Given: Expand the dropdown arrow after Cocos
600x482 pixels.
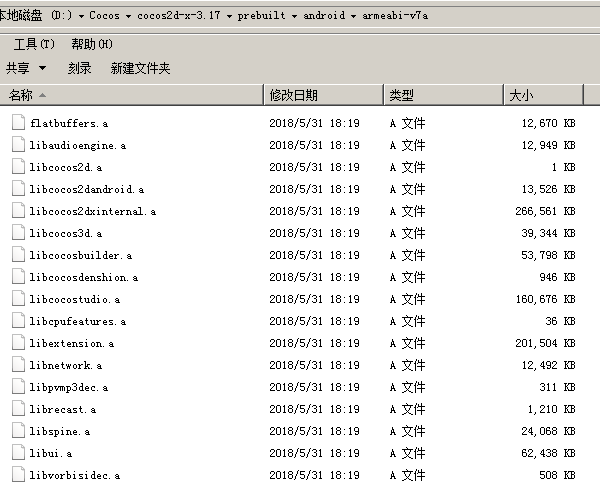Looking at the screenshot, I should [128, 16].
